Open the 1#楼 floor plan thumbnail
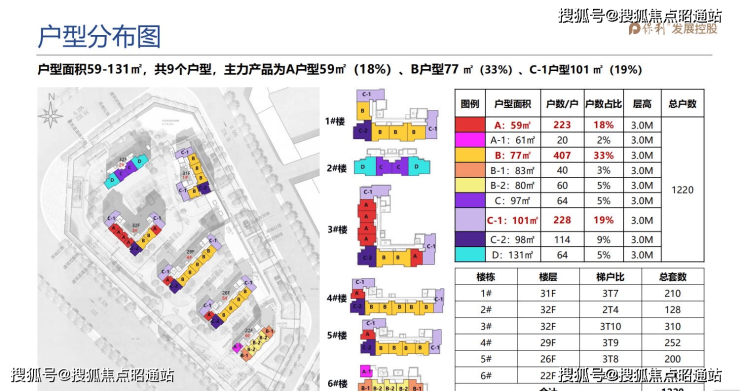Screen dimensions: 740x391 395,115
